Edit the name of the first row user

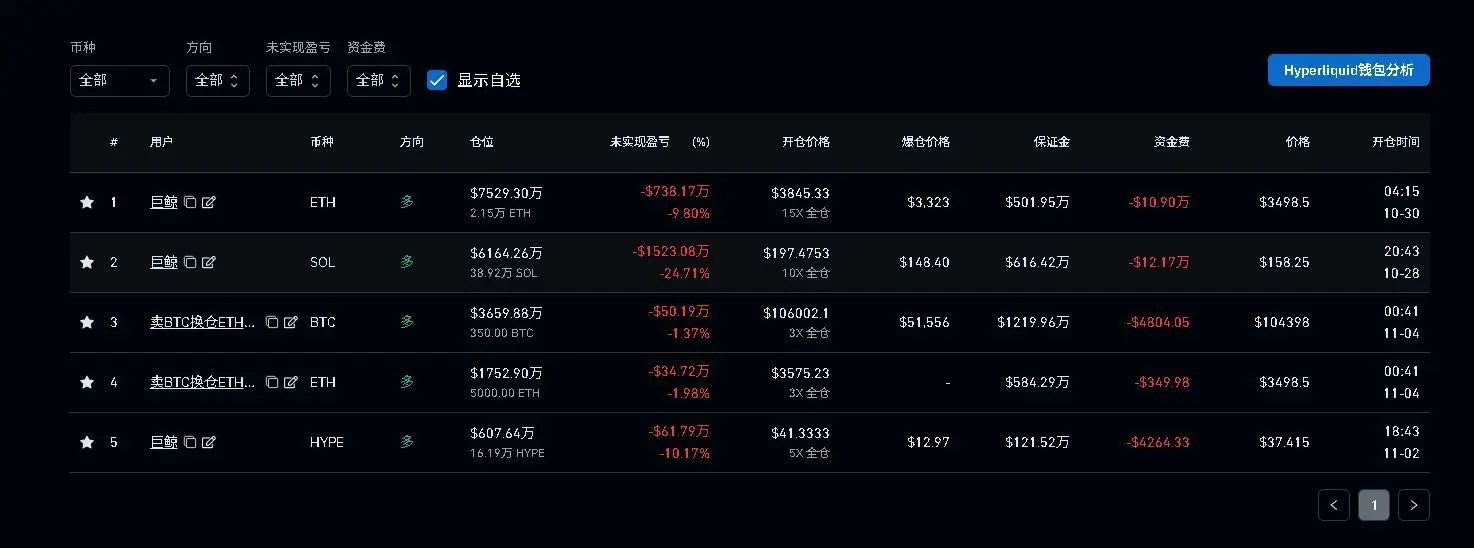pyautogui.click(x=209, y=202)
